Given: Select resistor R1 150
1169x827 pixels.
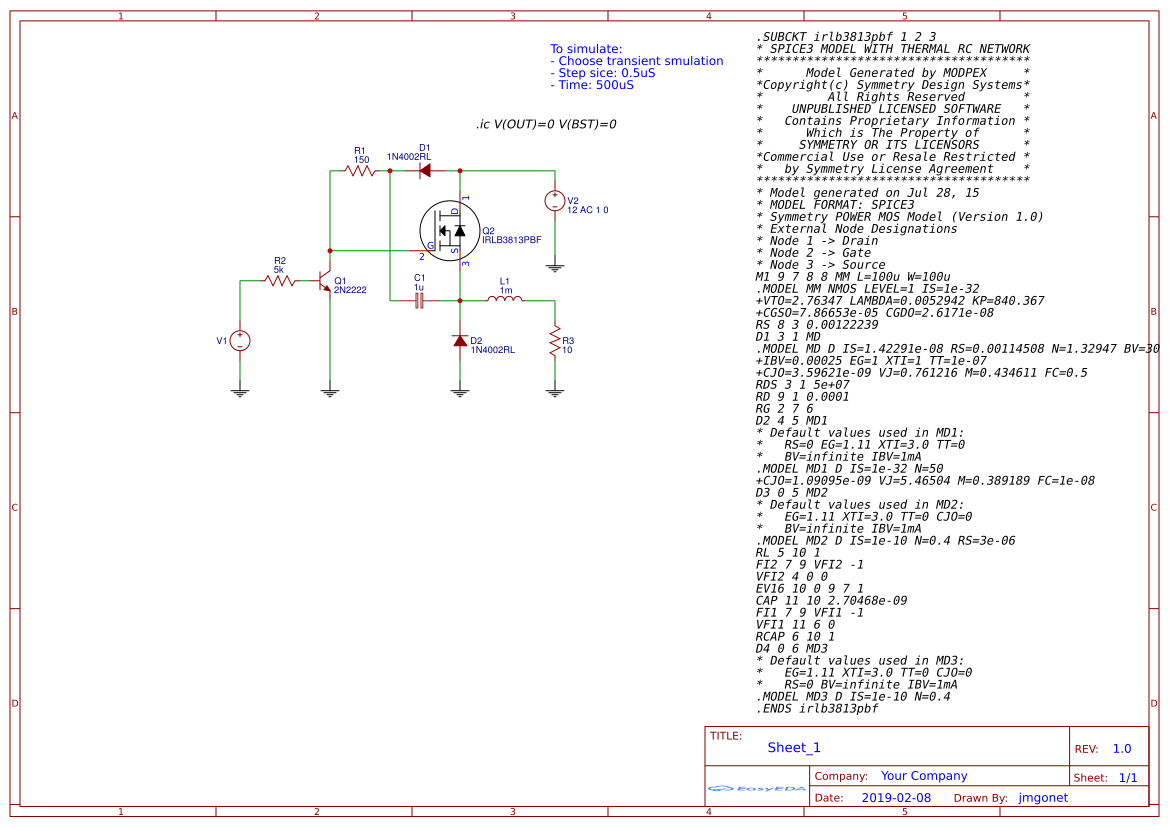Looking at the screenshot, I should [358, 170].
